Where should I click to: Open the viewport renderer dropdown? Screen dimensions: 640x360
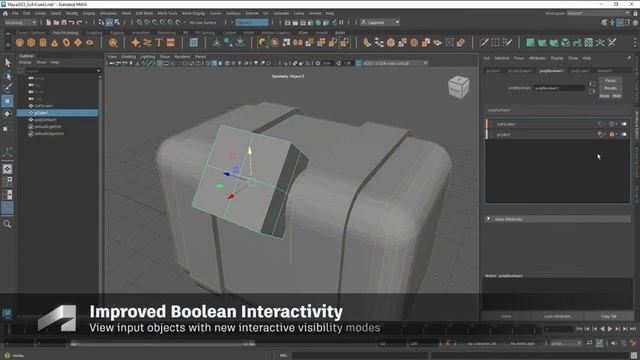[x=392, y=63]
